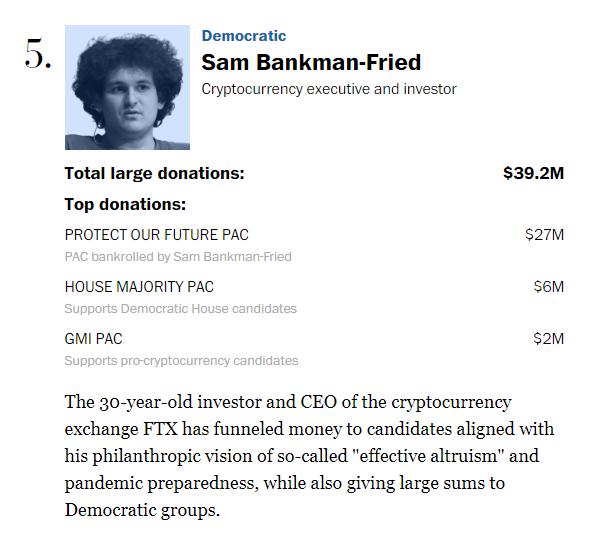
Task: Click the Total large donations label
Action: (154, 173)
